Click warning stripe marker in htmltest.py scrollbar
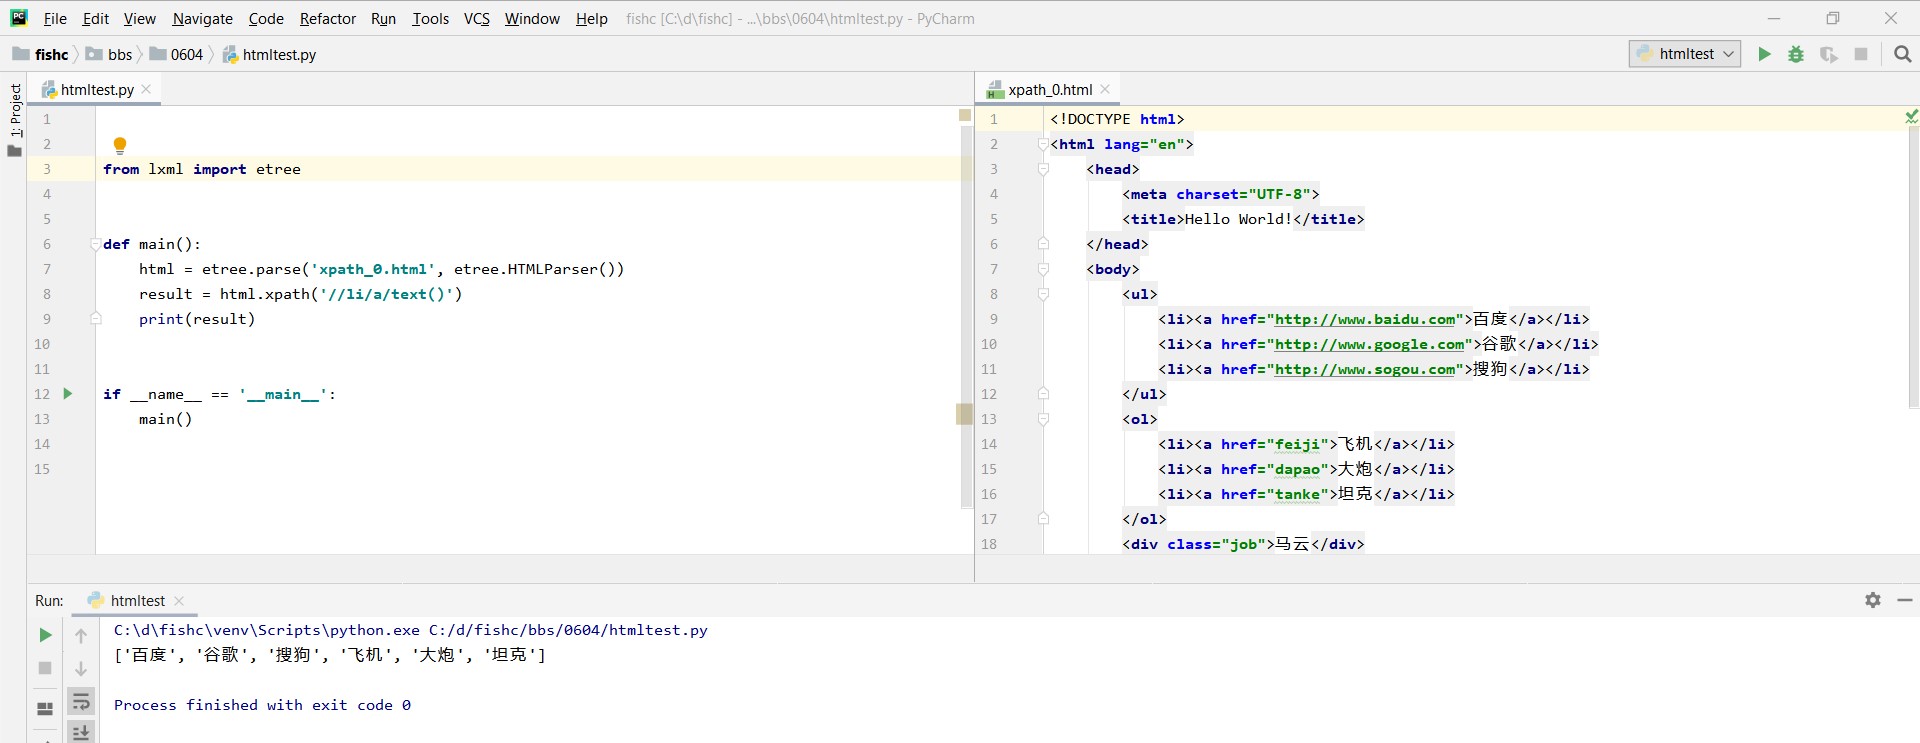1920x743 pixels. coord(964,414)
